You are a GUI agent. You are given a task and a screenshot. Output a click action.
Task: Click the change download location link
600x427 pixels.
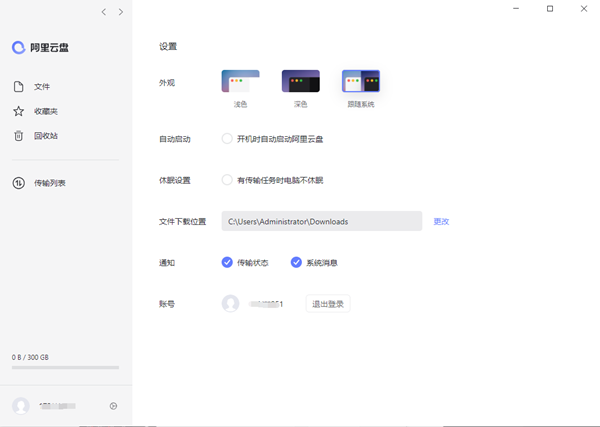(441, 221)
